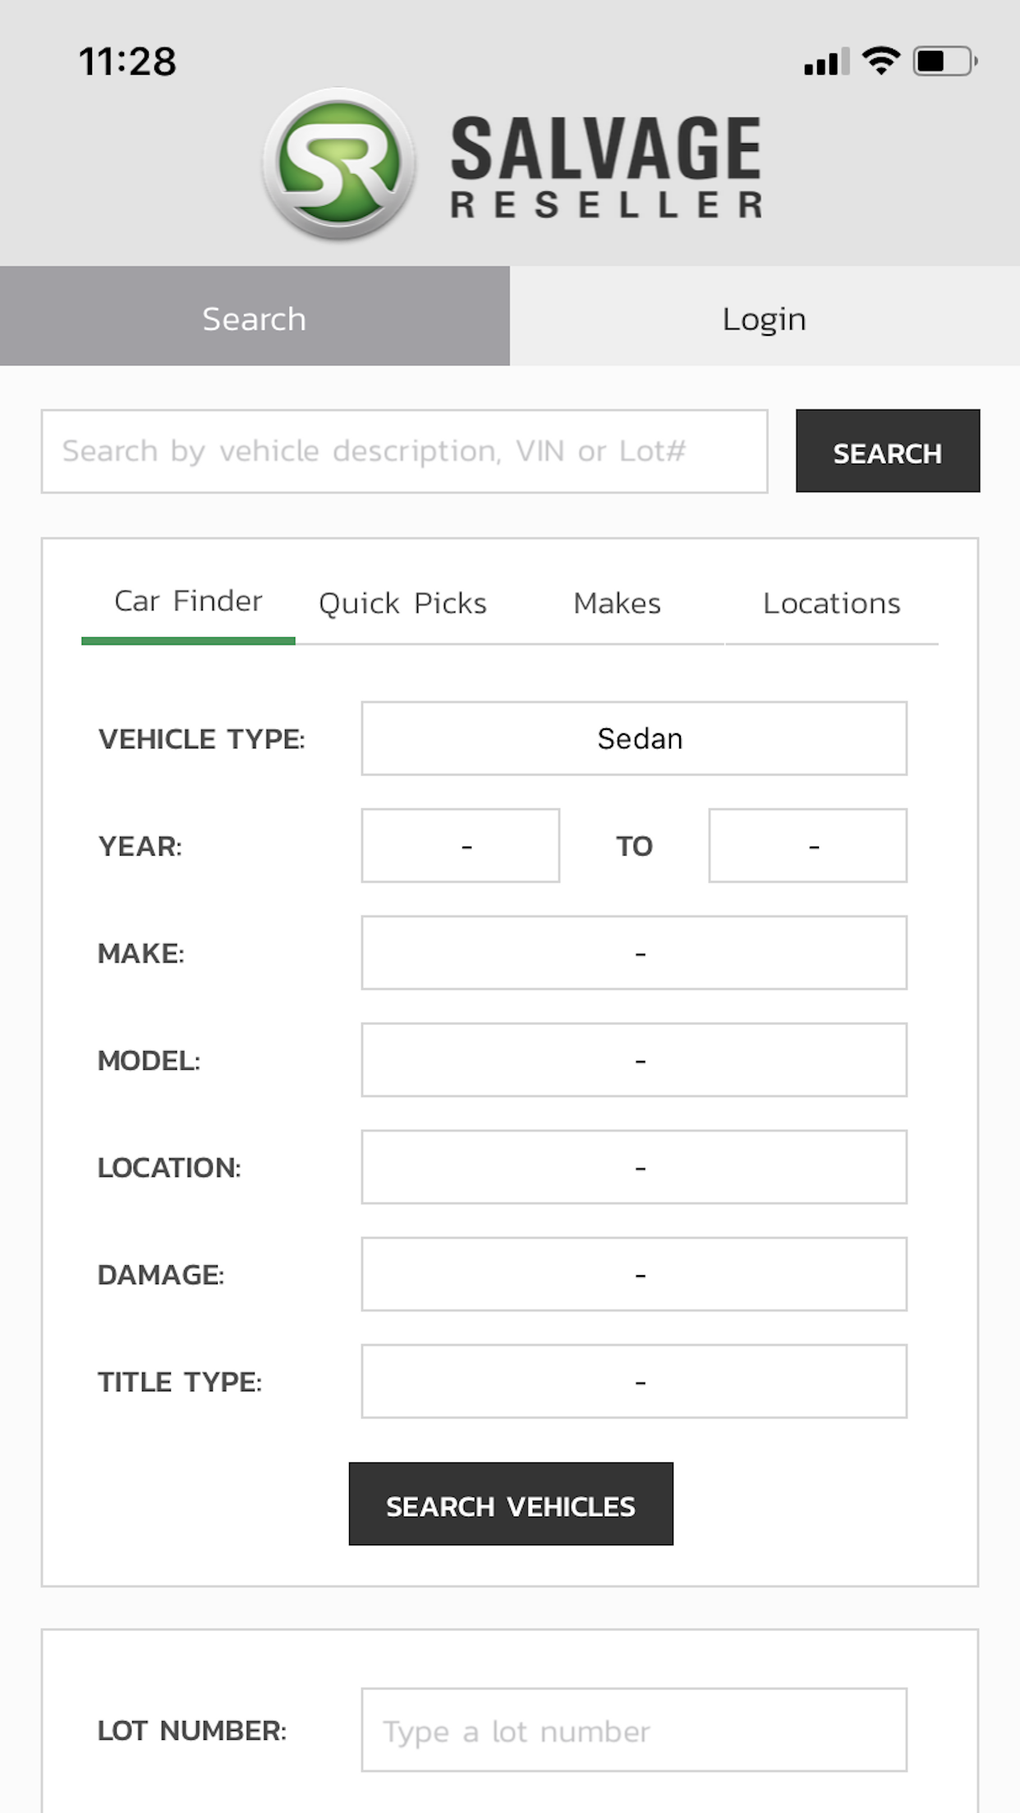Focus the vehicle description search field
This screenshot has width=1020, height=1813.
[x=404, y=451]
